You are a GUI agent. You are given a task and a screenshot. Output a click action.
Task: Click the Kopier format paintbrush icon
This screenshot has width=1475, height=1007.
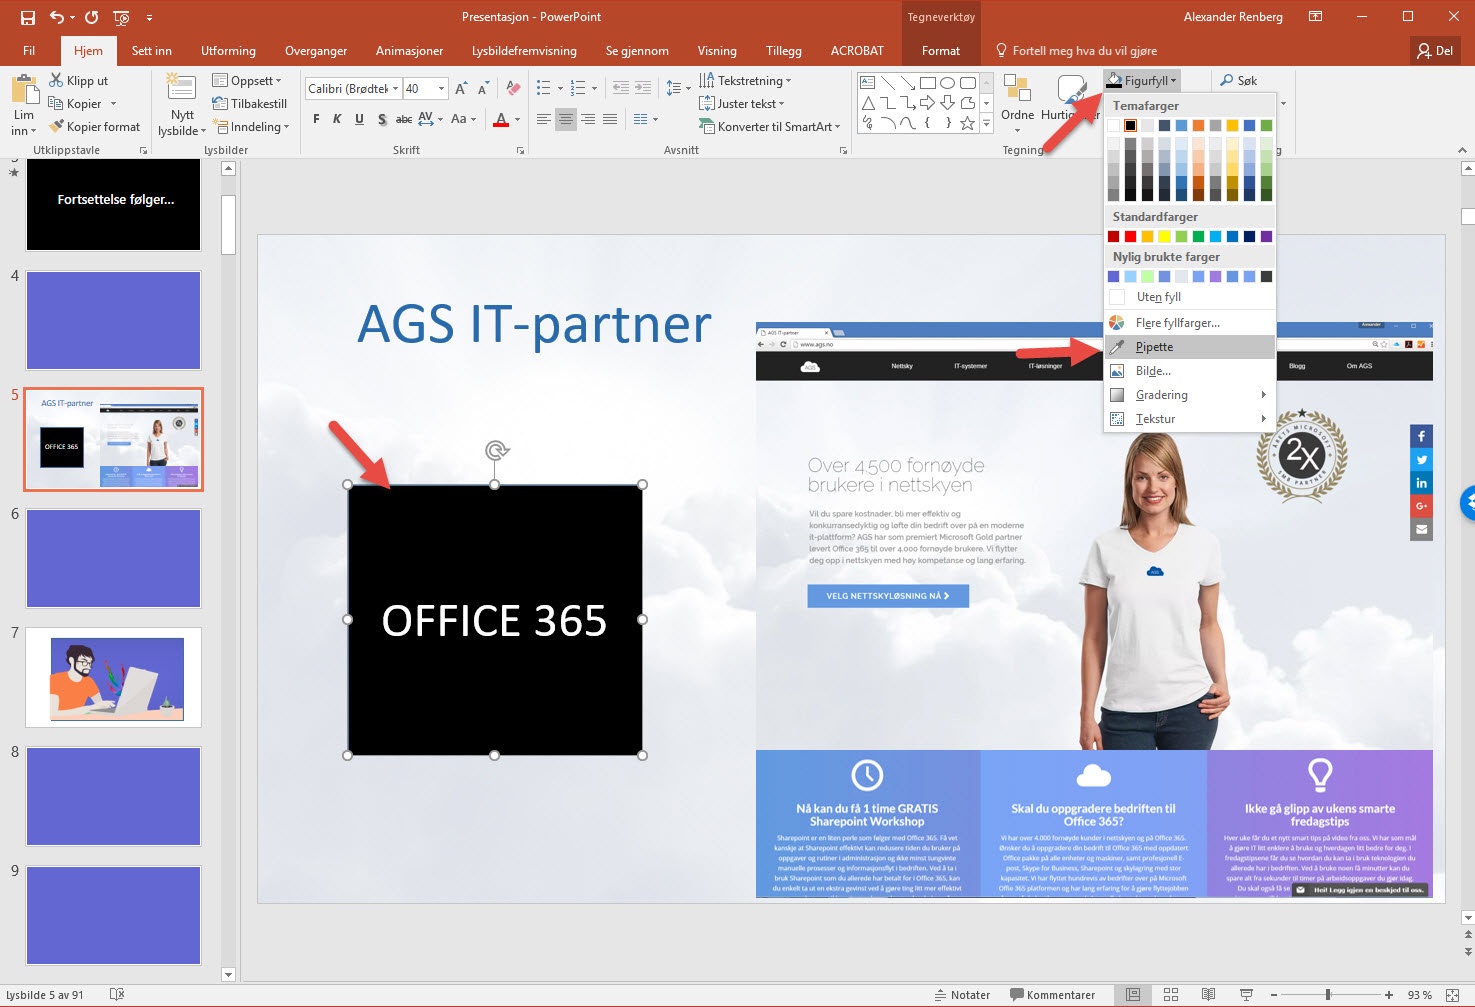(x=57, y=127)
